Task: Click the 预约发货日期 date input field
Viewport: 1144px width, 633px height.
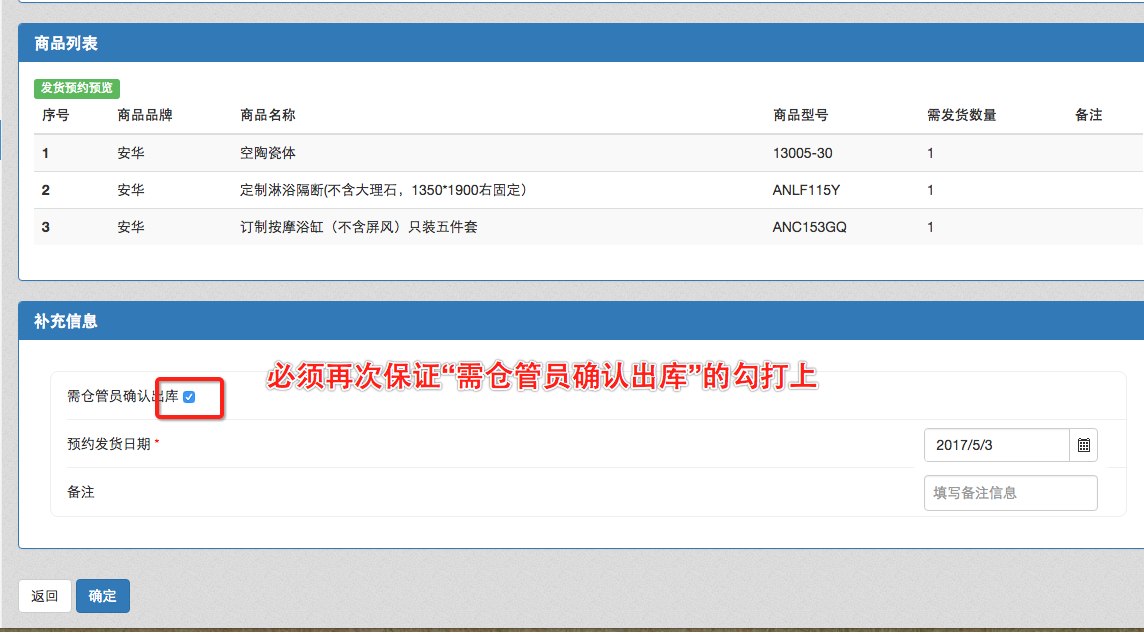Action: [997, 445]
